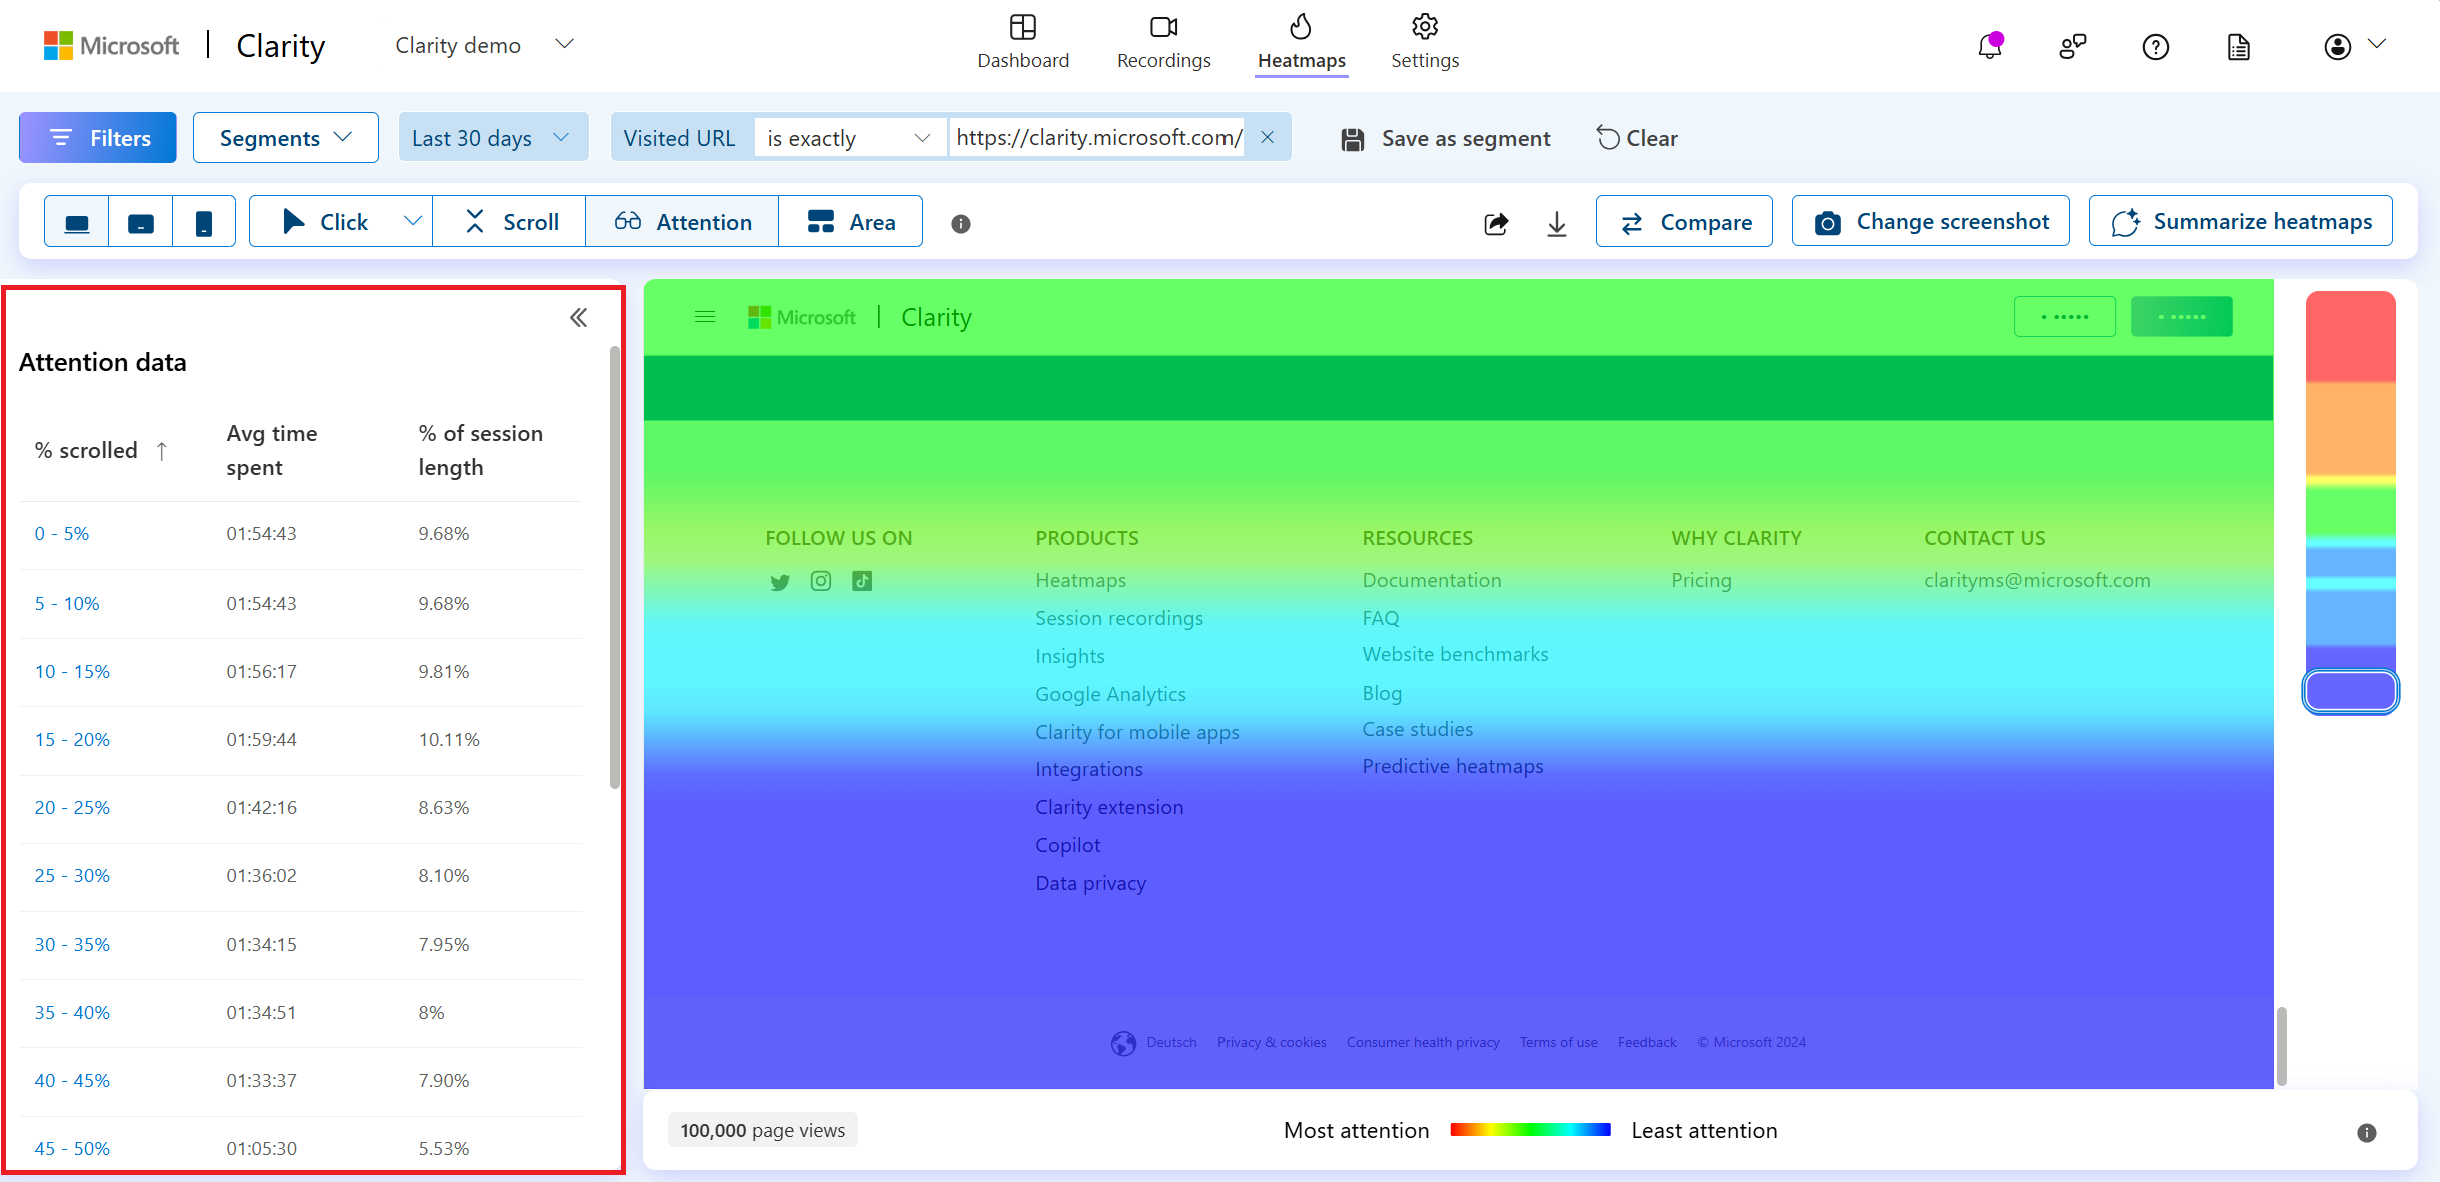Select the 0 - 5% scroll range row
The width and height of the screenshot is (2440, 1182).
pyautogui.click(x=300, y=534)
